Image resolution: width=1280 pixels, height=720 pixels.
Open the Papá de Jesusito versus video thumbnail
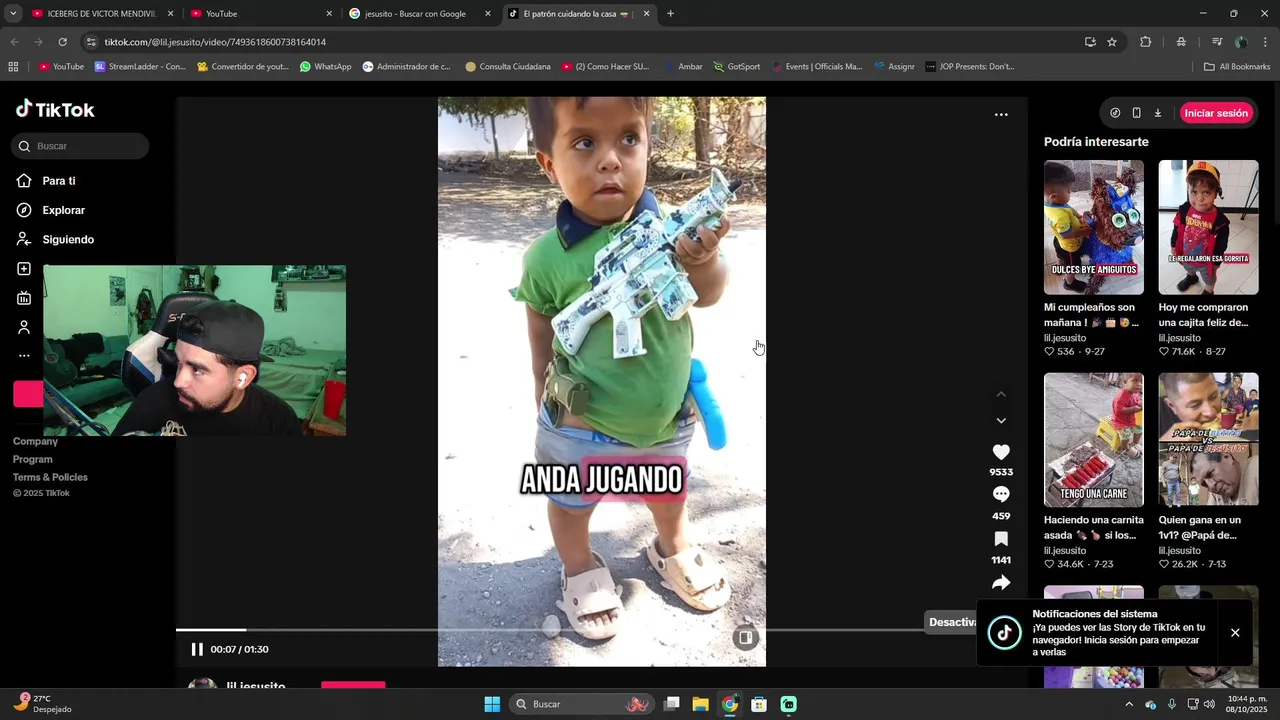pyautogui.click(x=1208, y=440)
